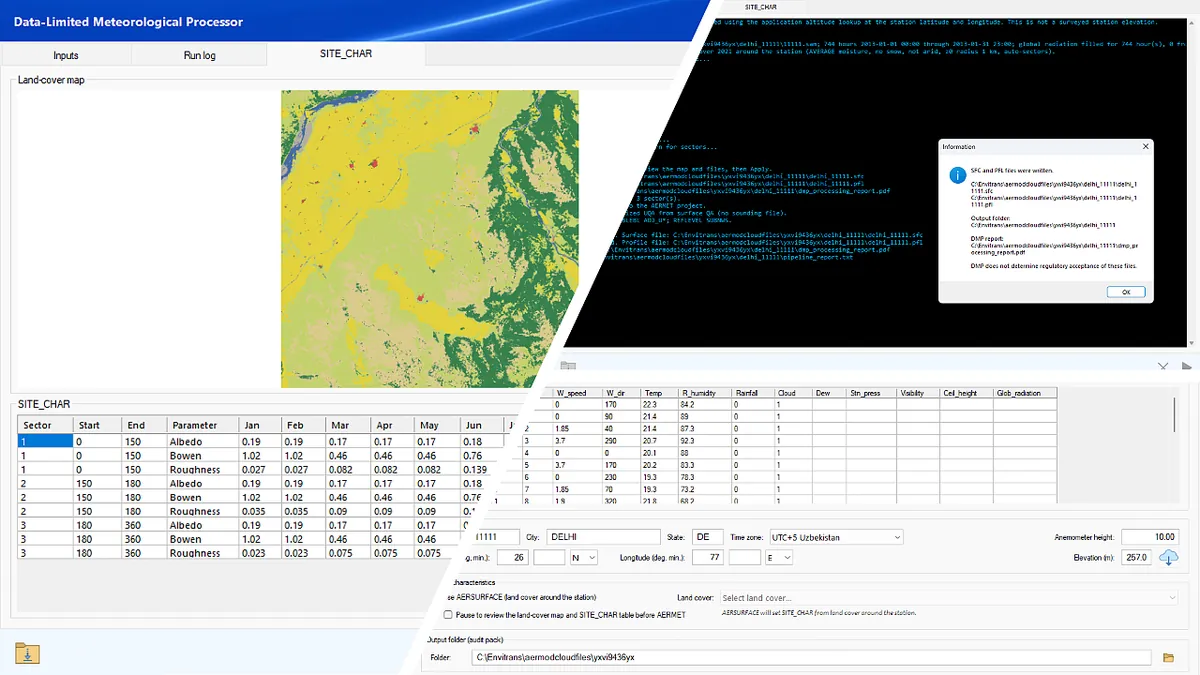Viewport: 1200px width, 675px height.
Task: Switch to the Inputs tab
Action: (x=66, y=55)
